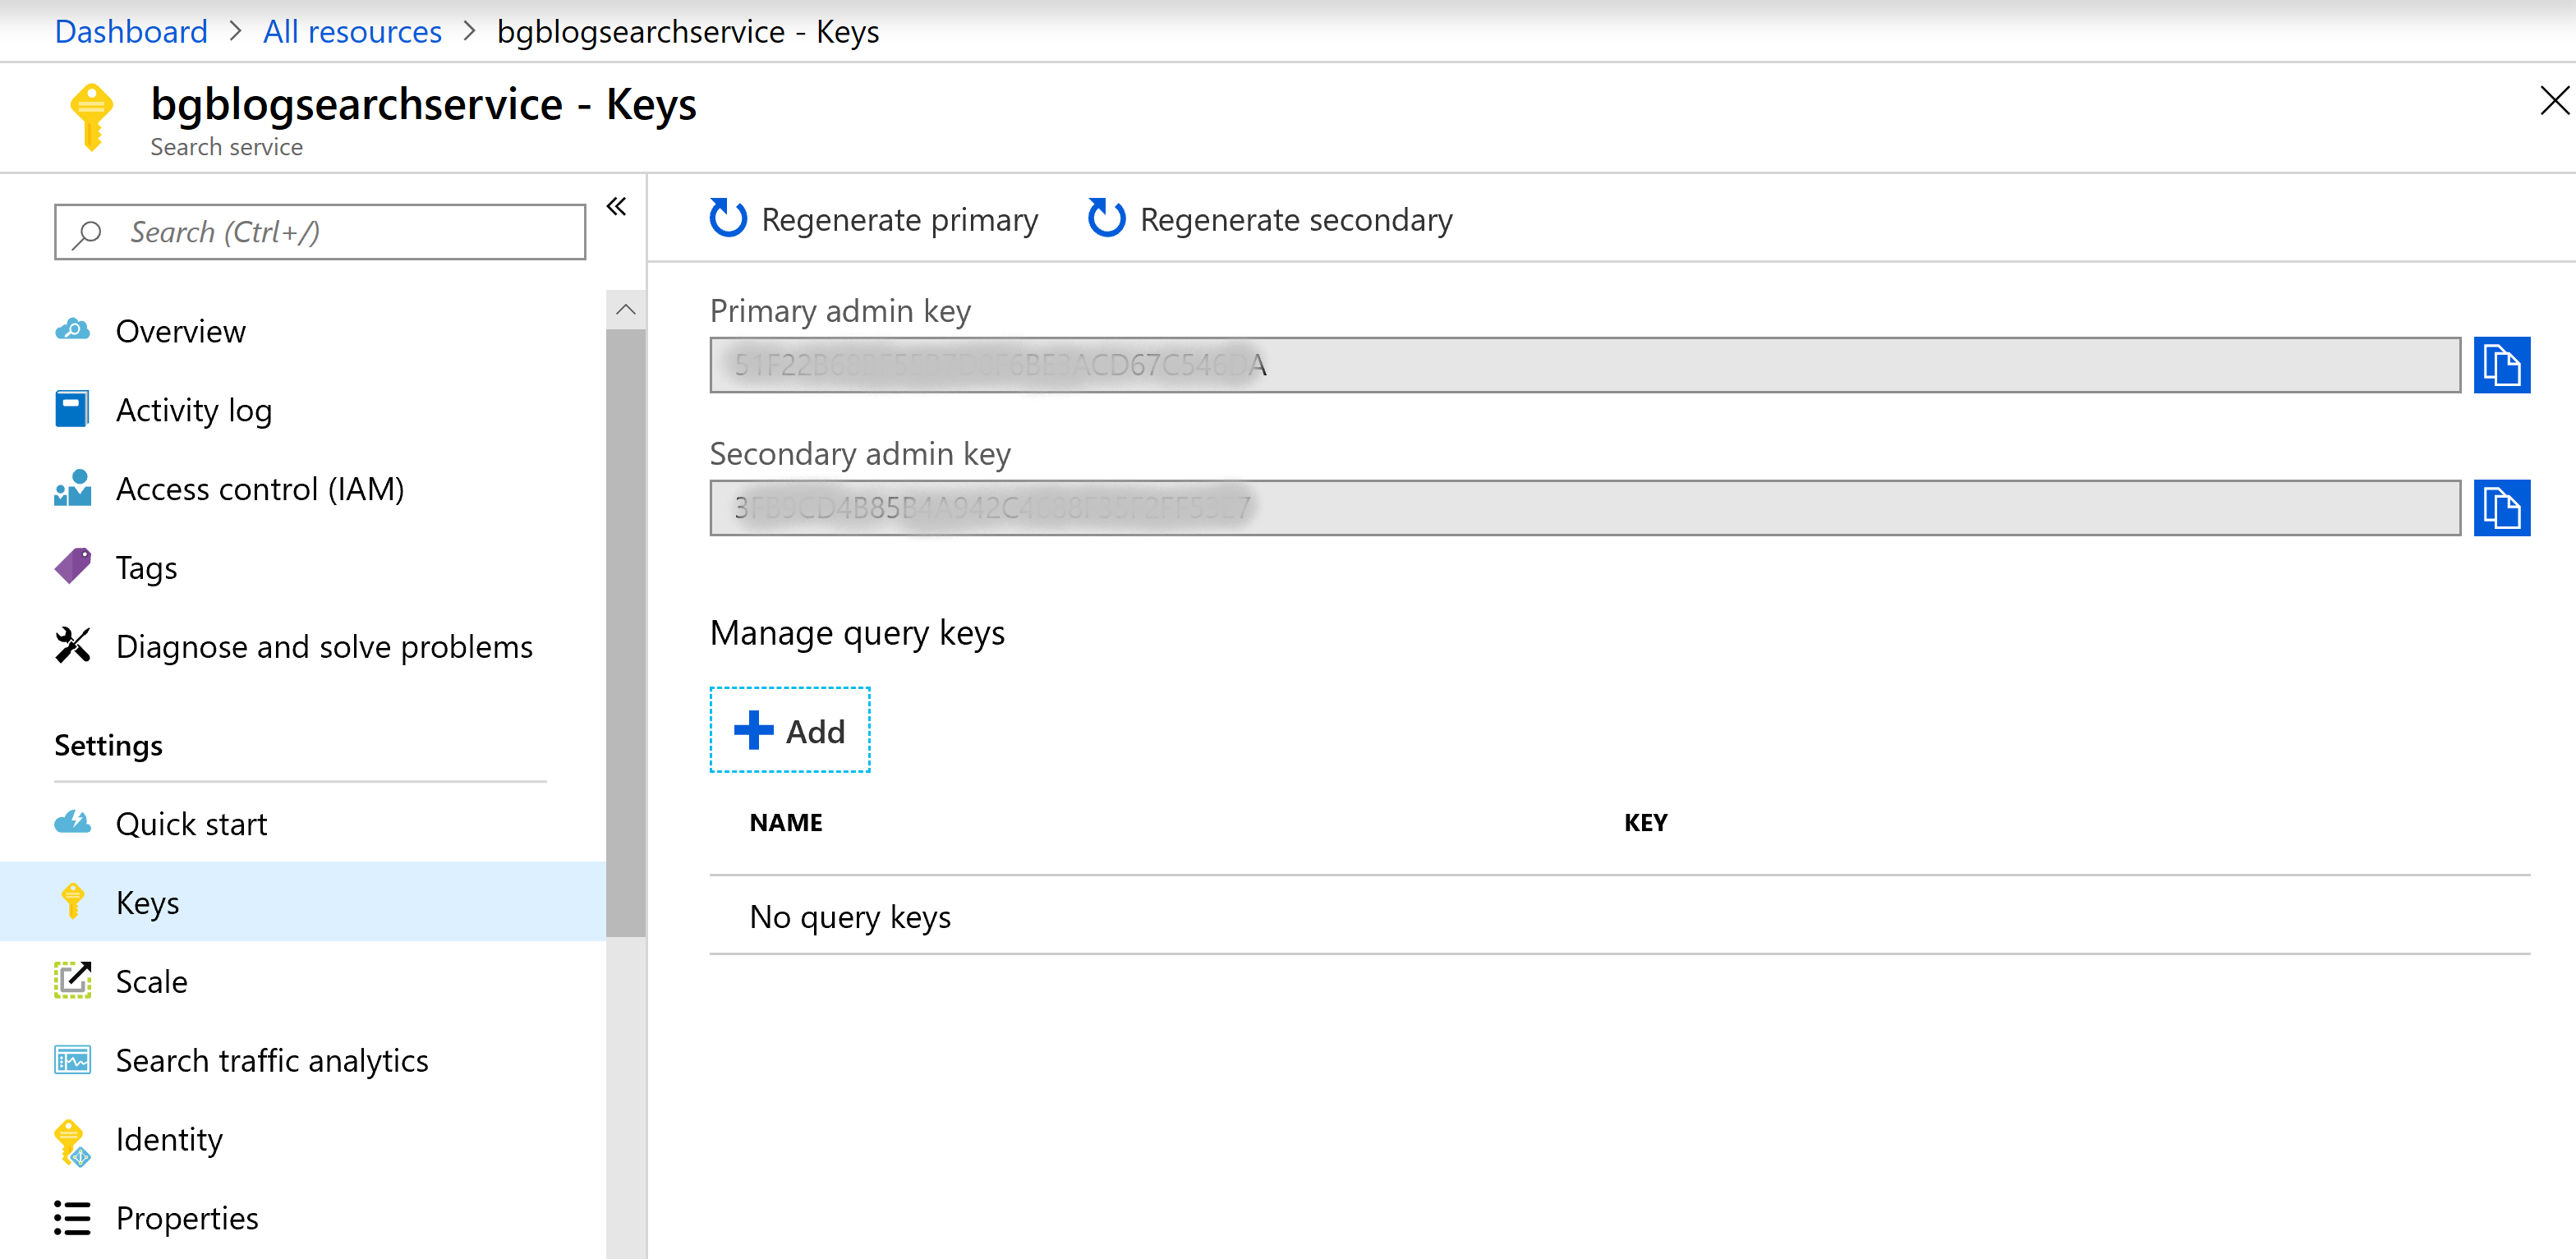Screen dimensions: 2576x1259
Task: Click the purple Tags icon
Action: pyautogui.click(x=72, y=566)
